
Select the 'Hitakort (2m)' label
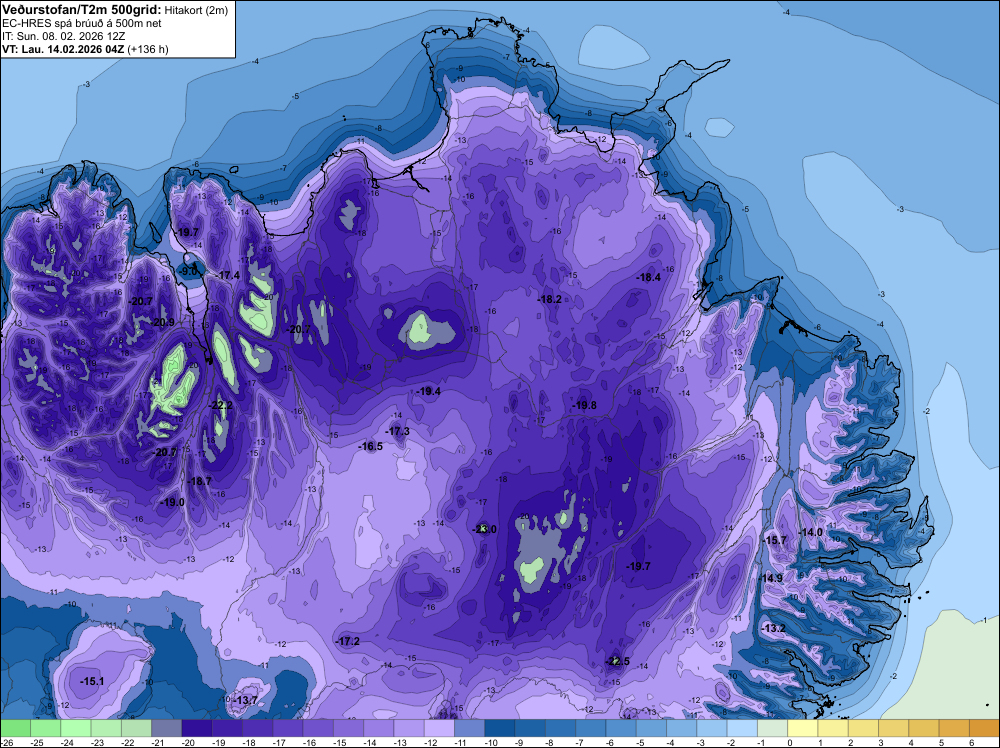[x=196, y=10]
